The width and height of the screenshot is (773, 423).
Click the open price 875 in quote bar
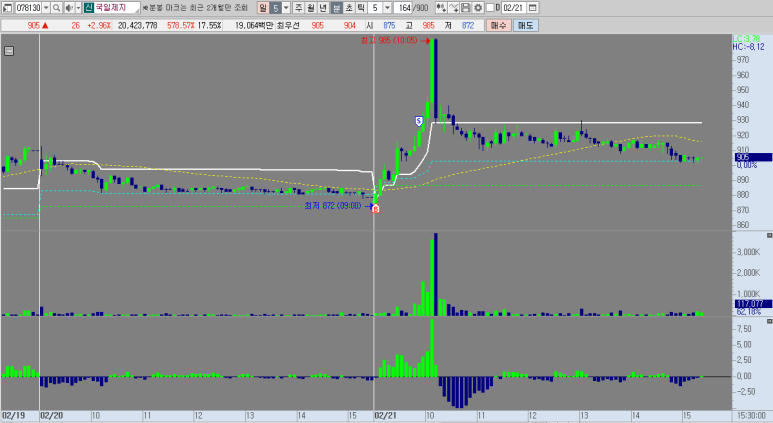(x=389, y=25)
